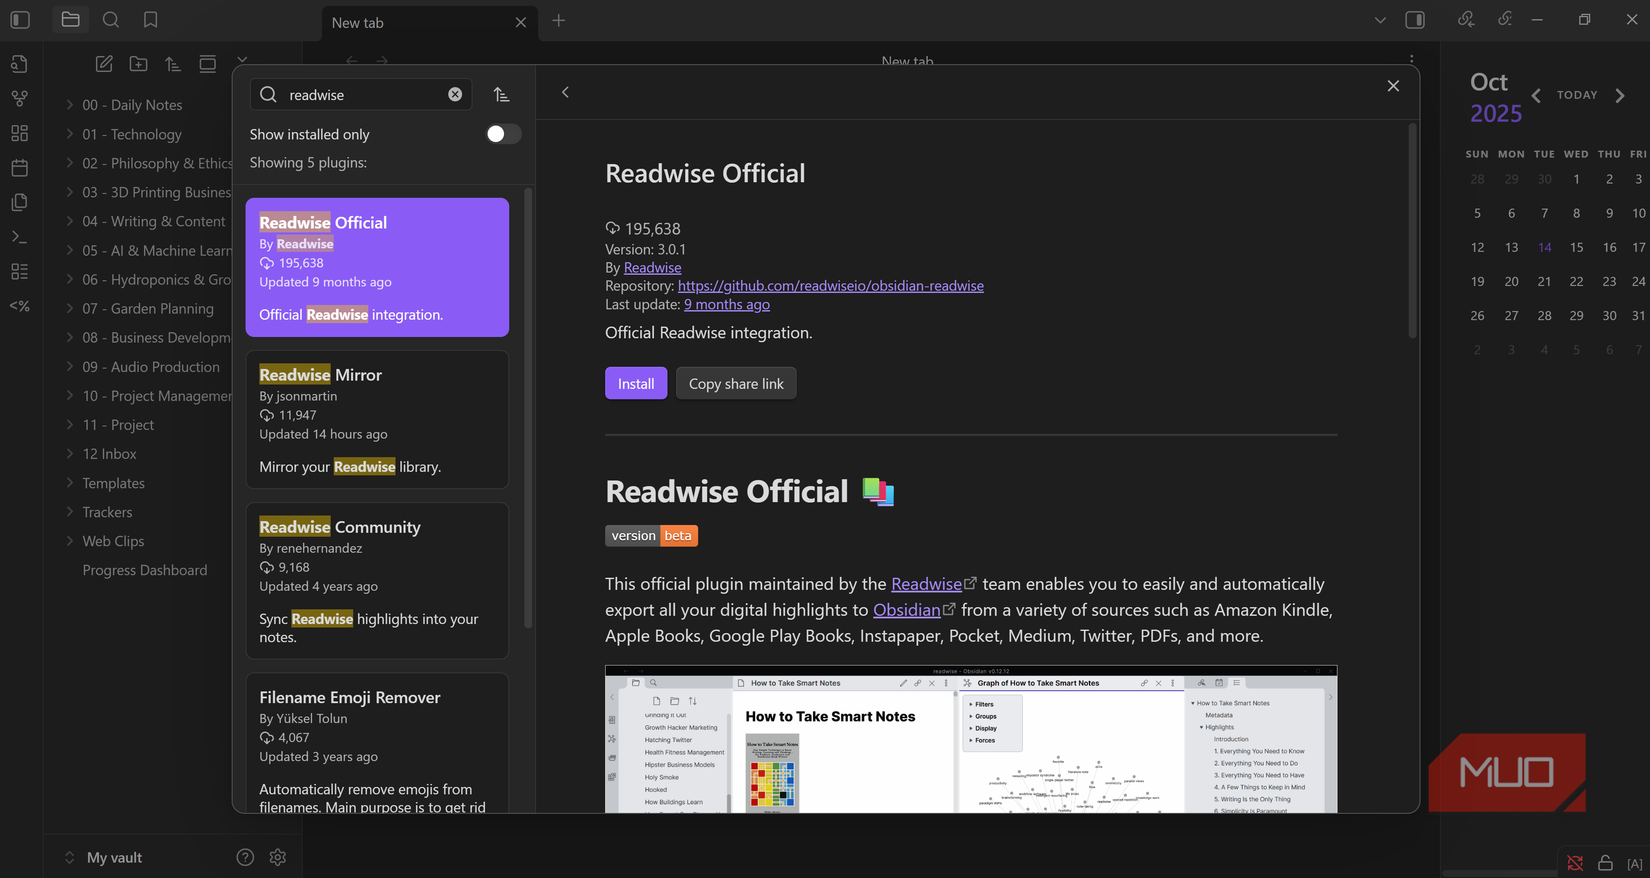
Task: Click the plugin details scrollbar
Action: (1412, 230)
